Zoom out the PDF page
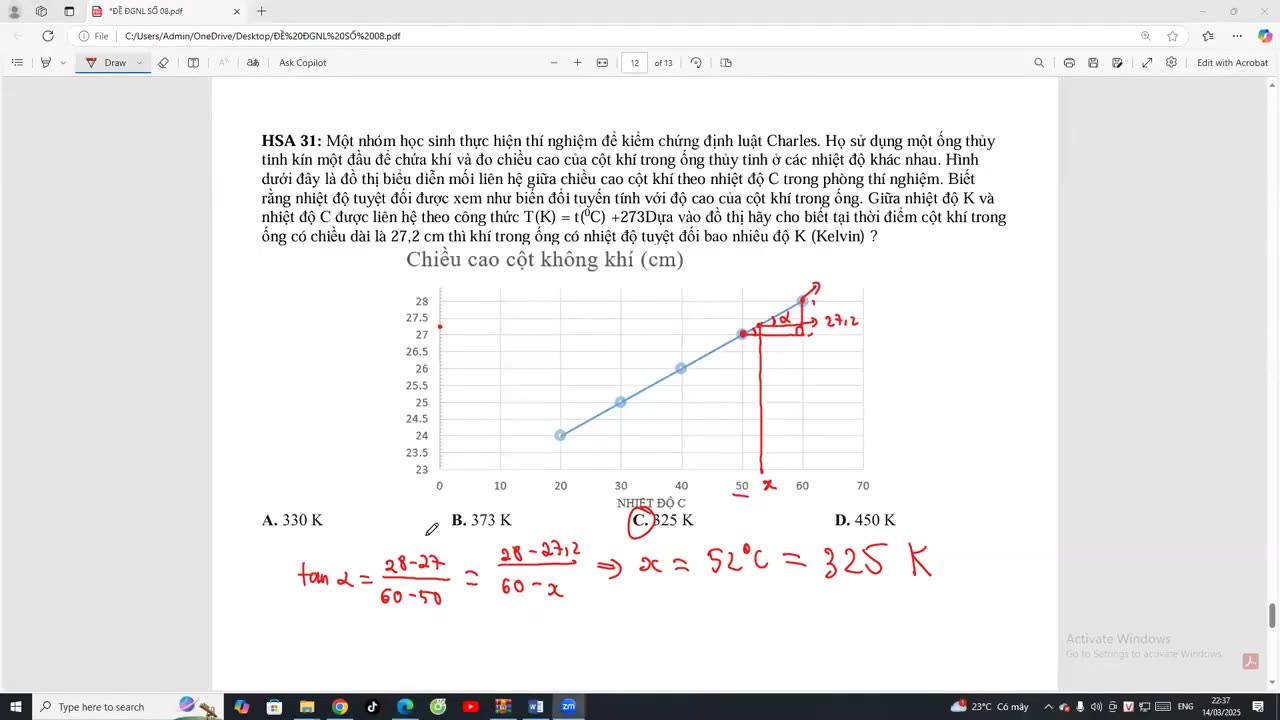The image size is (1280, 720). pos(554,62)
